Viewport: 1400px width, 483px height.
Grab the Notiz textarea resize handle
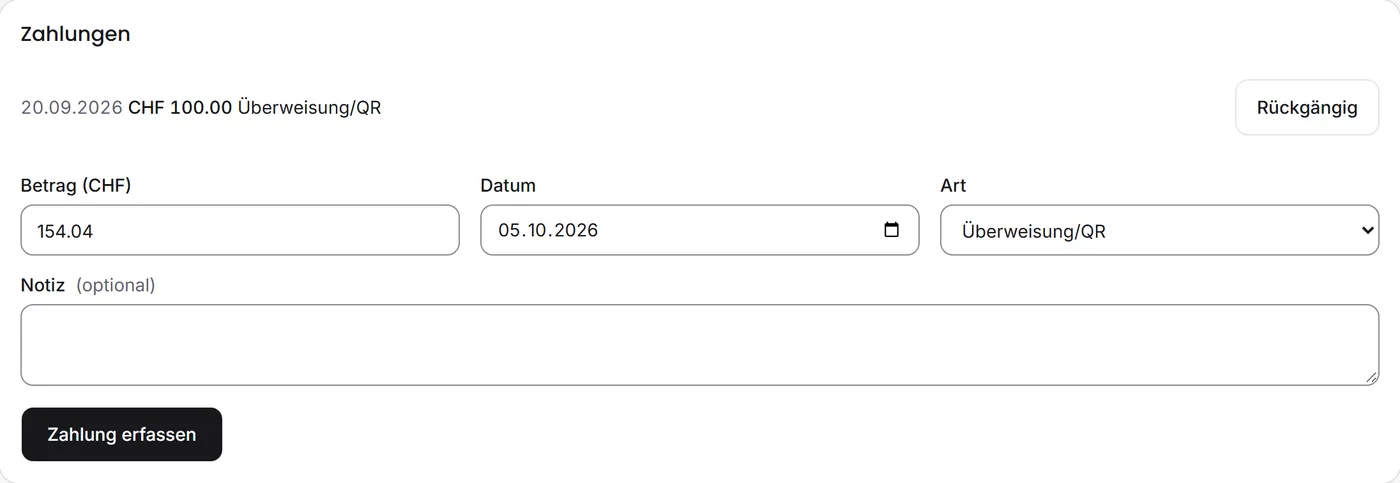1371,377
